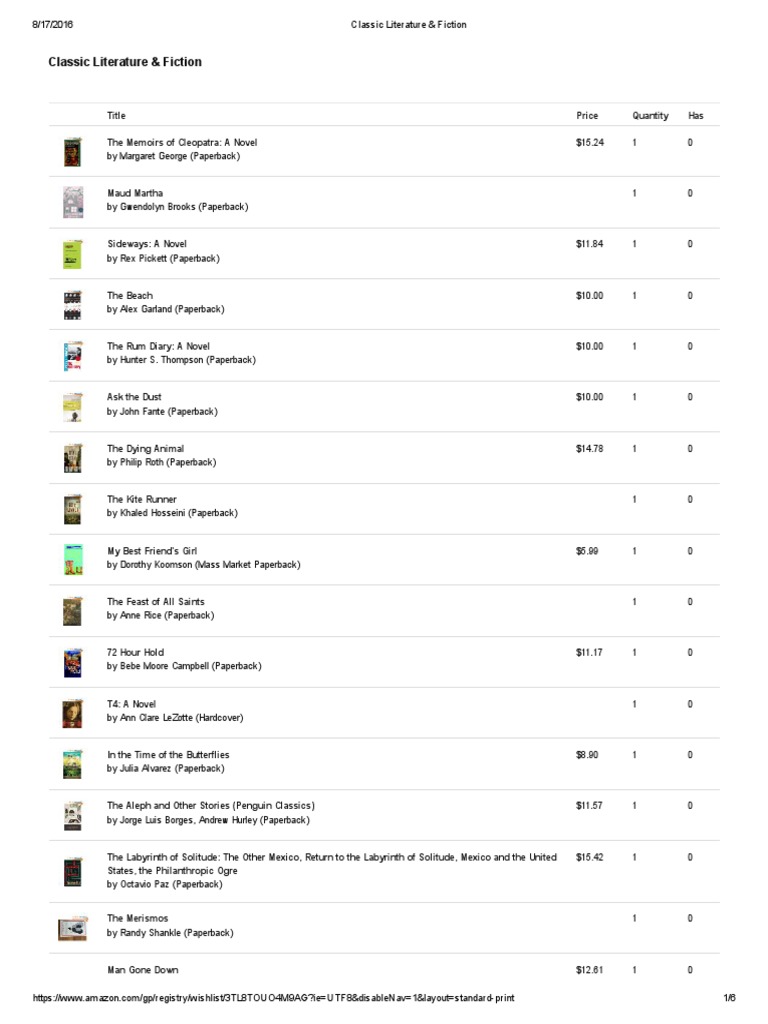Click the Amazon wishlist URL in footer

pyautogui.click(x=274, y=998)
